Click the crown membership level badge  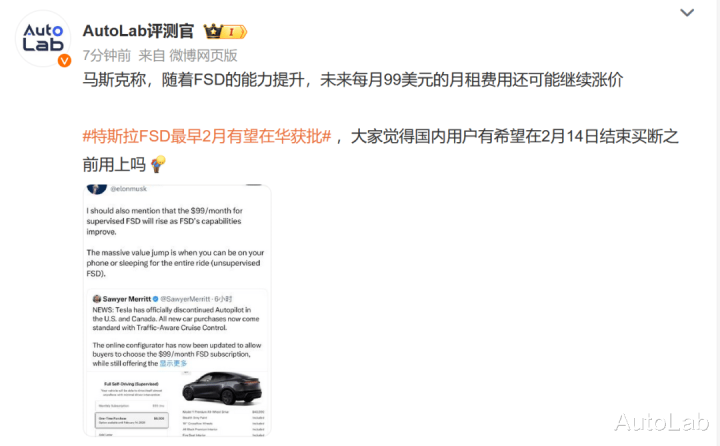pyautogui.click(x=225, y=32)
